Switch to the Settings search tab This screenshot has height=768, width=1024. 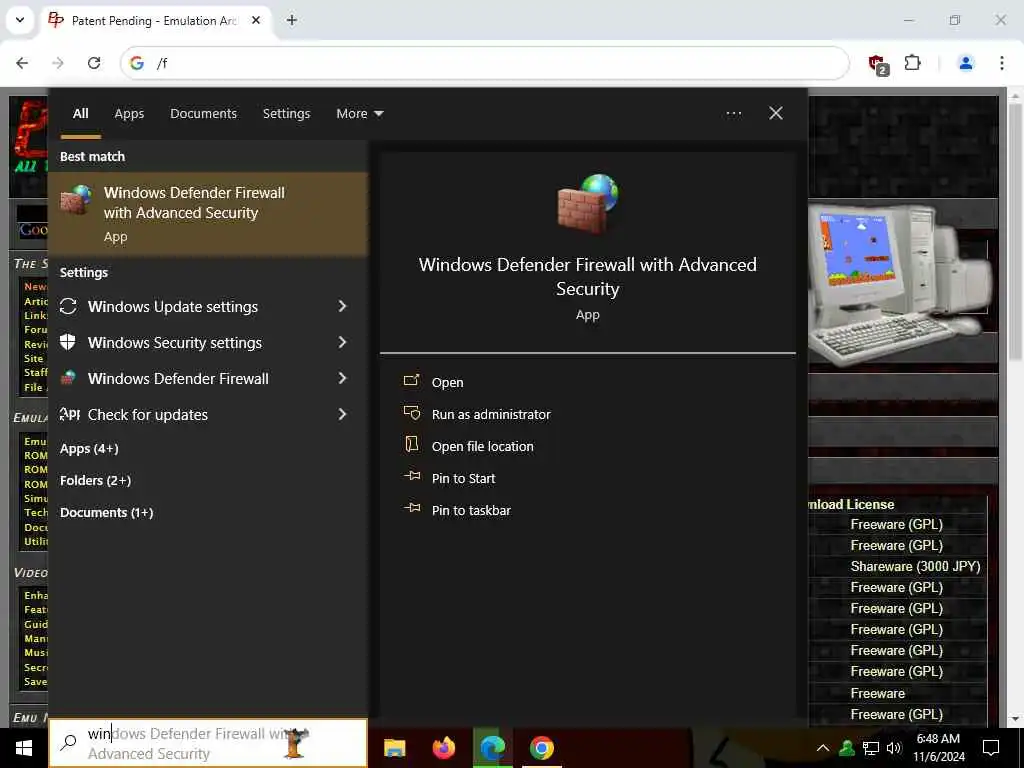286,114
